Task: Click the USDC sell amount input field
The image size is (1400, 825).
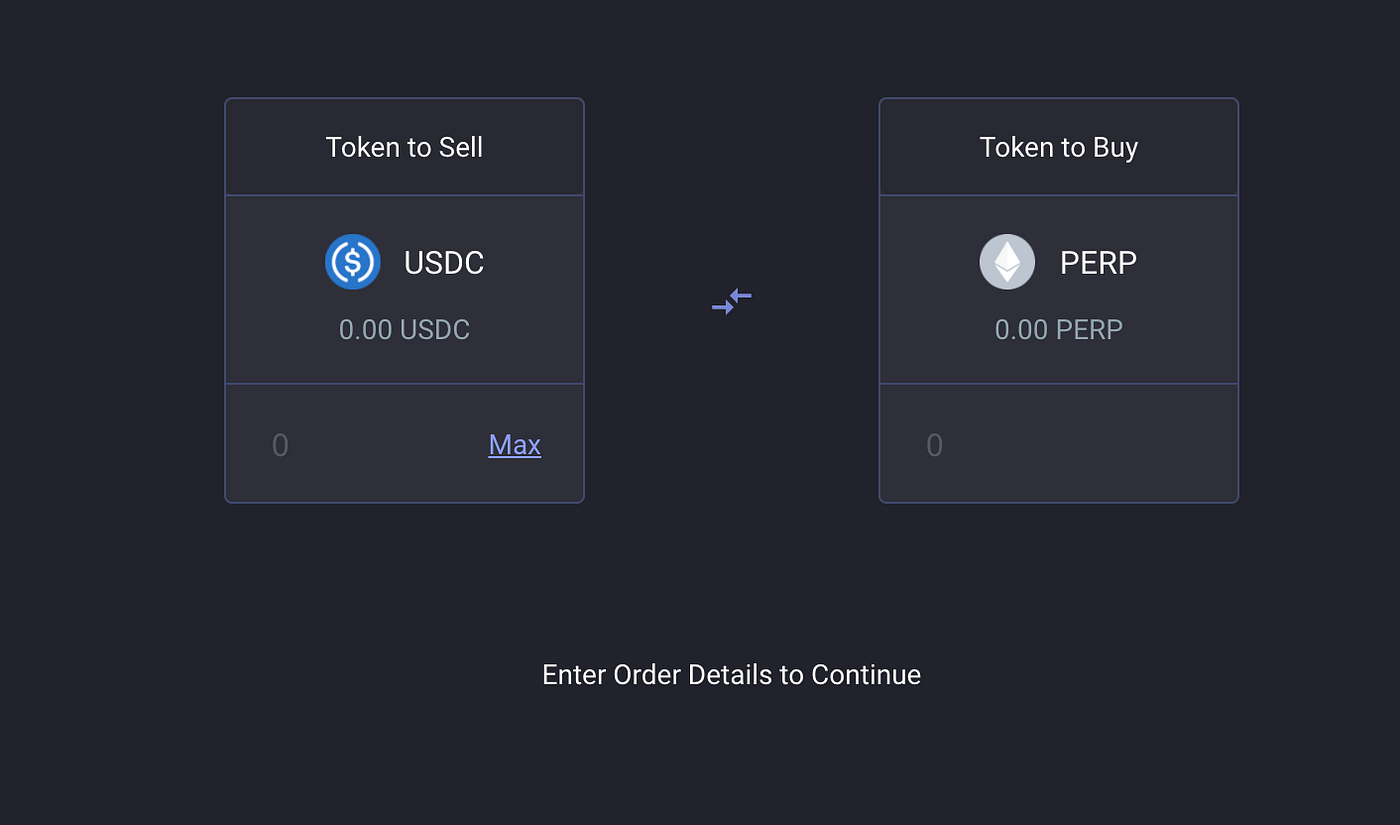Action: coord(350,444)
